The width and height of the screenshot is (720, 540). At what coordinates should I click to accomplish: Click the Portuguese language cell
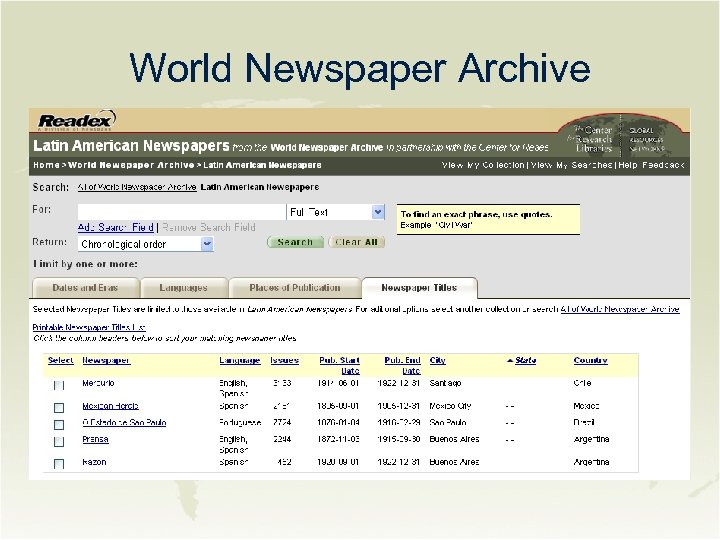(240, 422)
